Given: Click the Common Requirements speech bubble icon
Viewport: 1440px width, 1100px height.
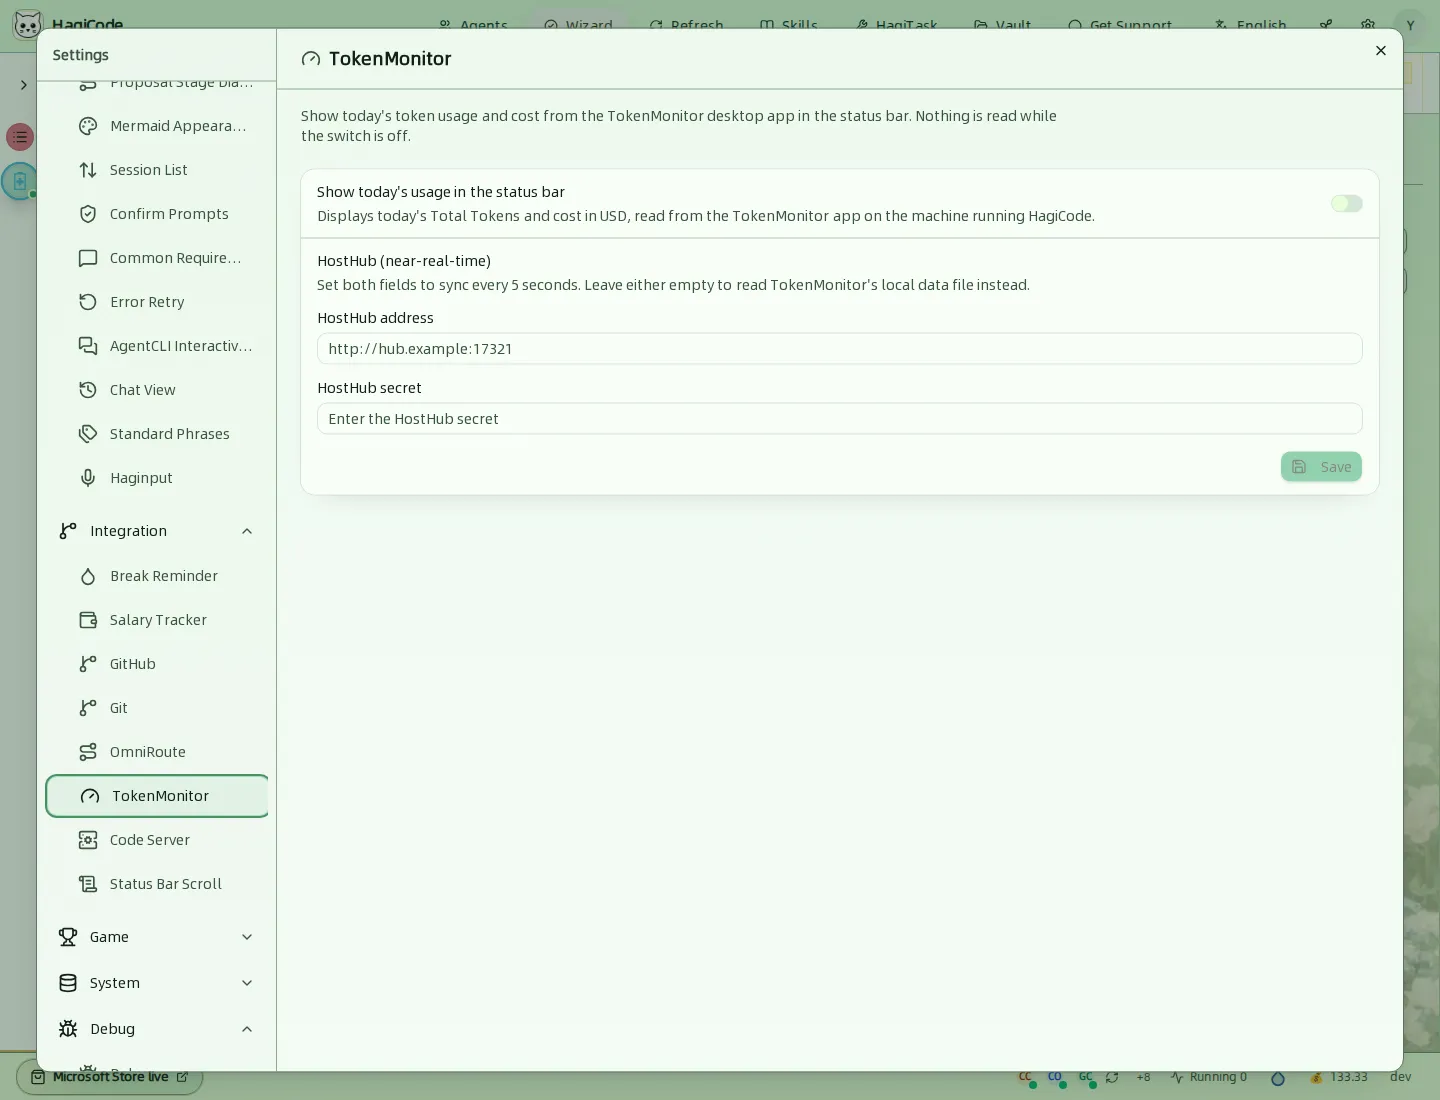Looking at the screenshot, I should pos(88,258).
